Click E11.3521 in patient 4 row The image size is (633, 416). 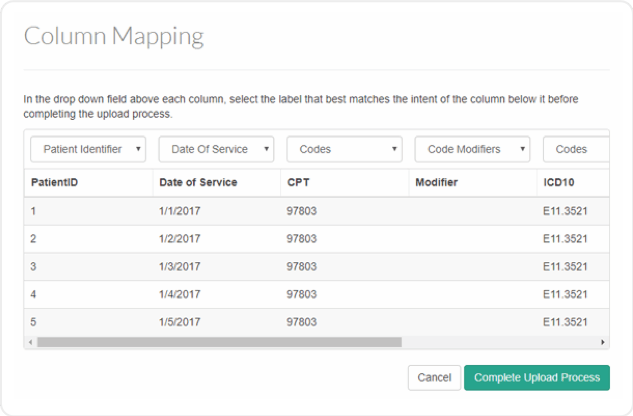[x=564, y=295]
